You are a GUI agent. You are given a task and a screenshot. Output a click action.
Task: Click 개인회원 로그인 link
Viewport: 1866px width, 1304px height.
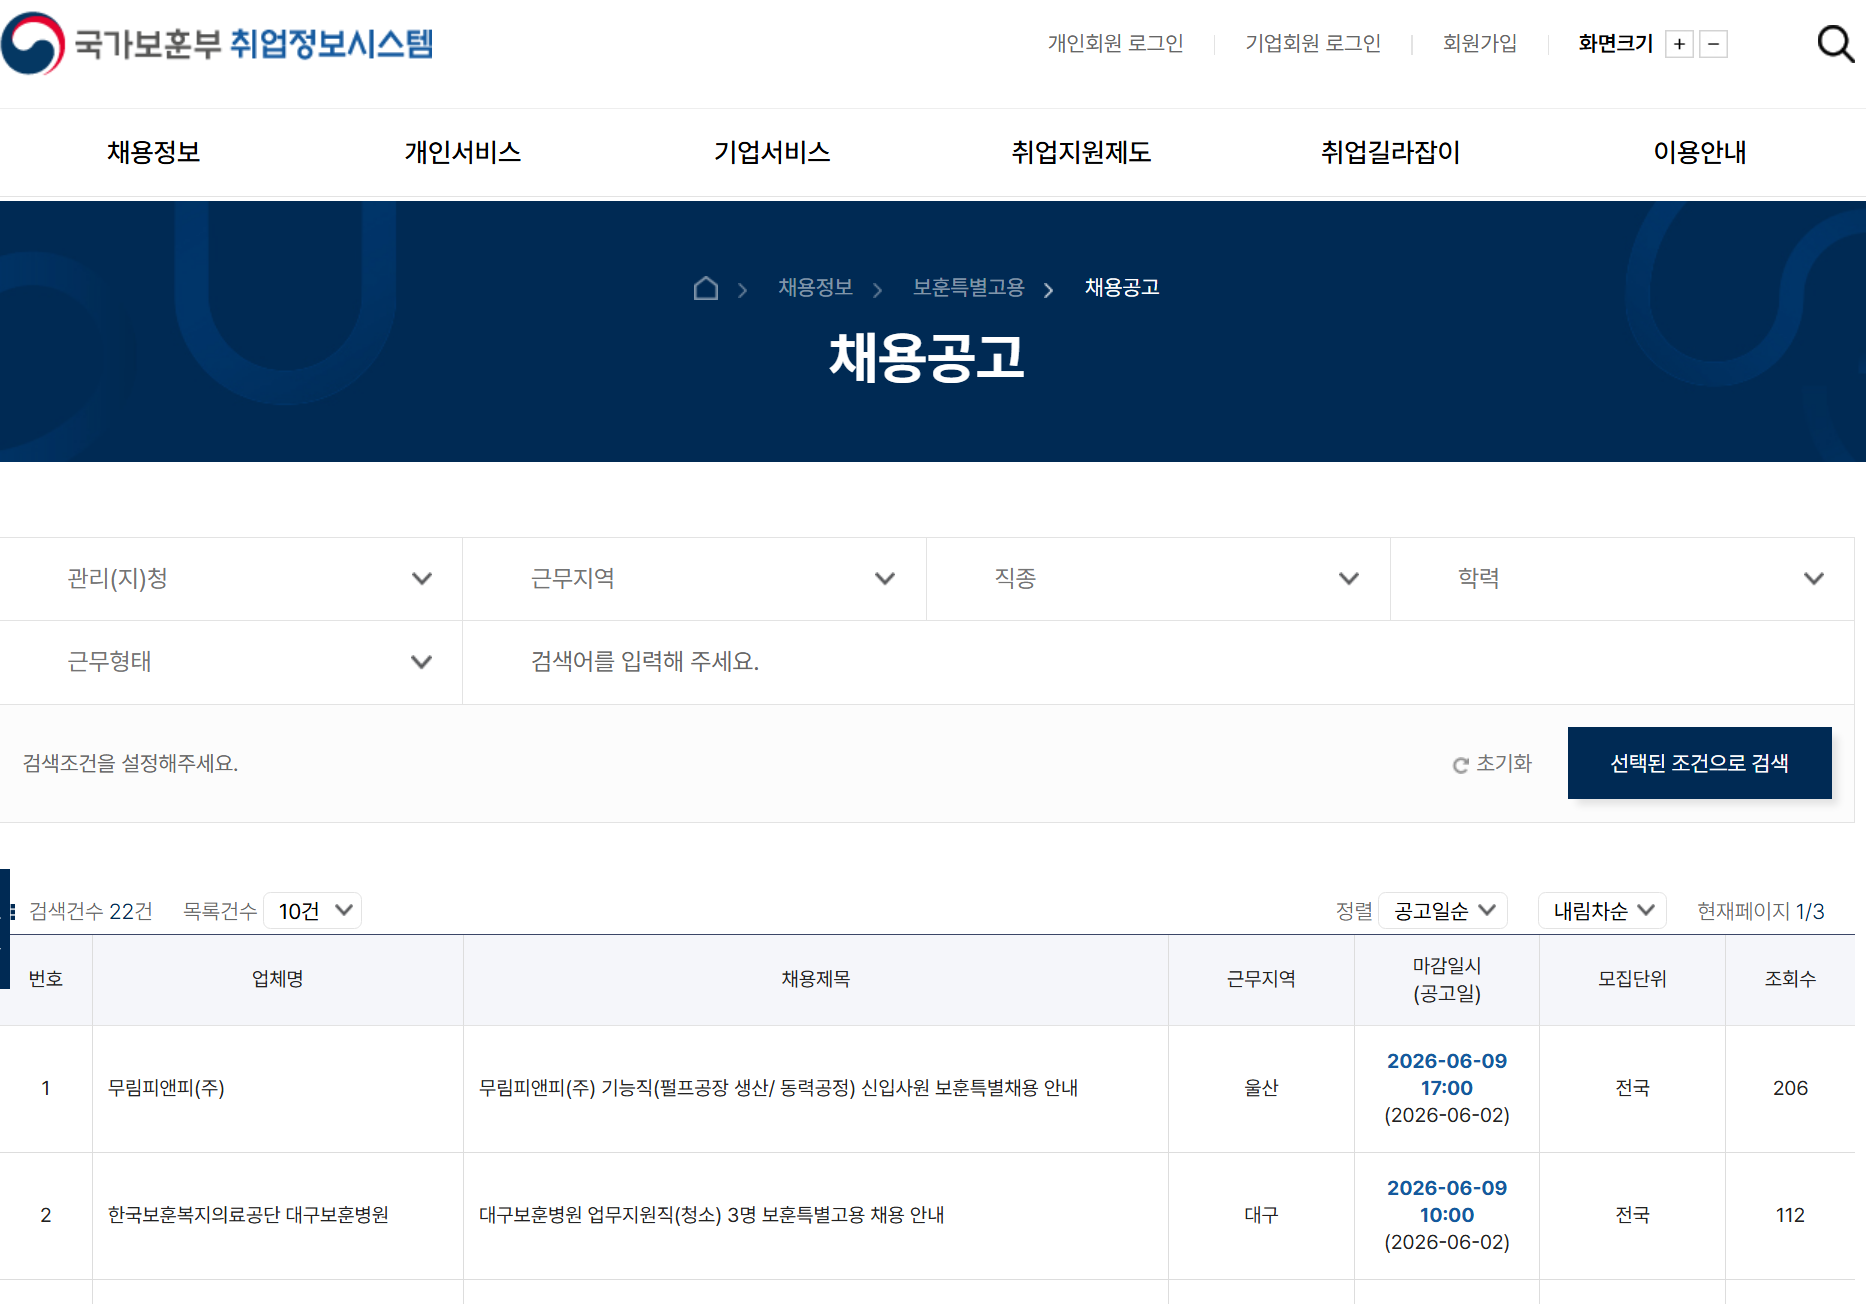(x=1115, y=44)
